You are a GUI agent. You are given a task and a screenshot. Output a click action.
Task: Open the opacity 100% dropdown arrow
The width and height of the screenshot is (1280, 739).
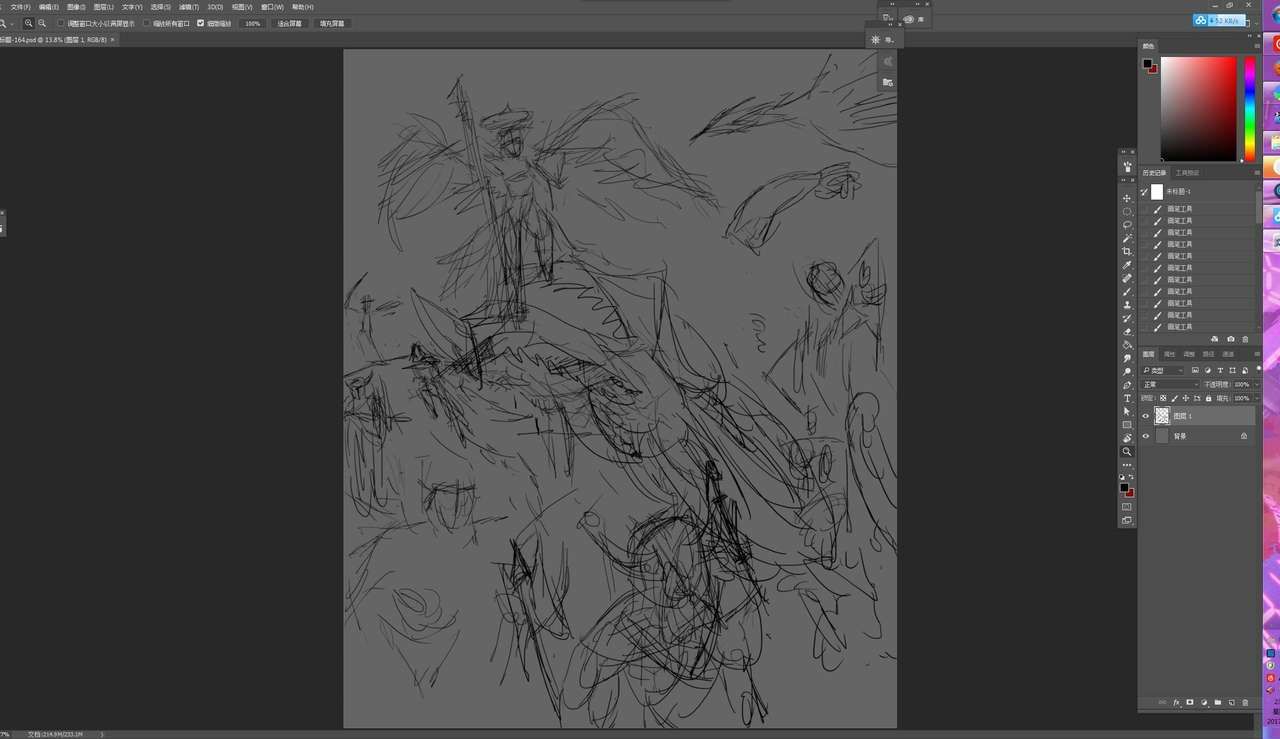pos(1256,384)
